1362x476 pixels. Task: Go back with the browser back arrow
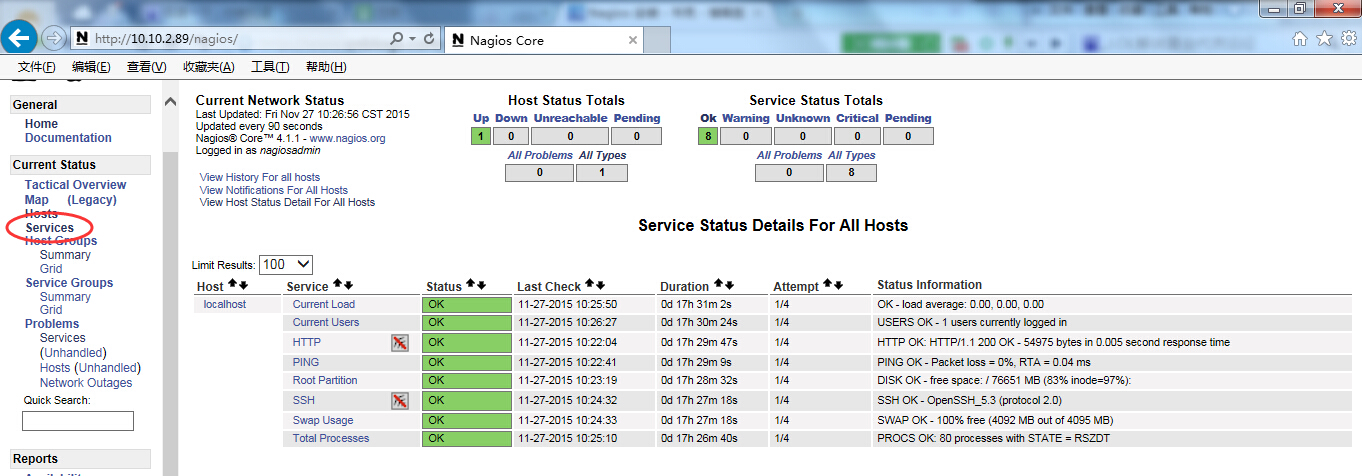pos(20,38)
